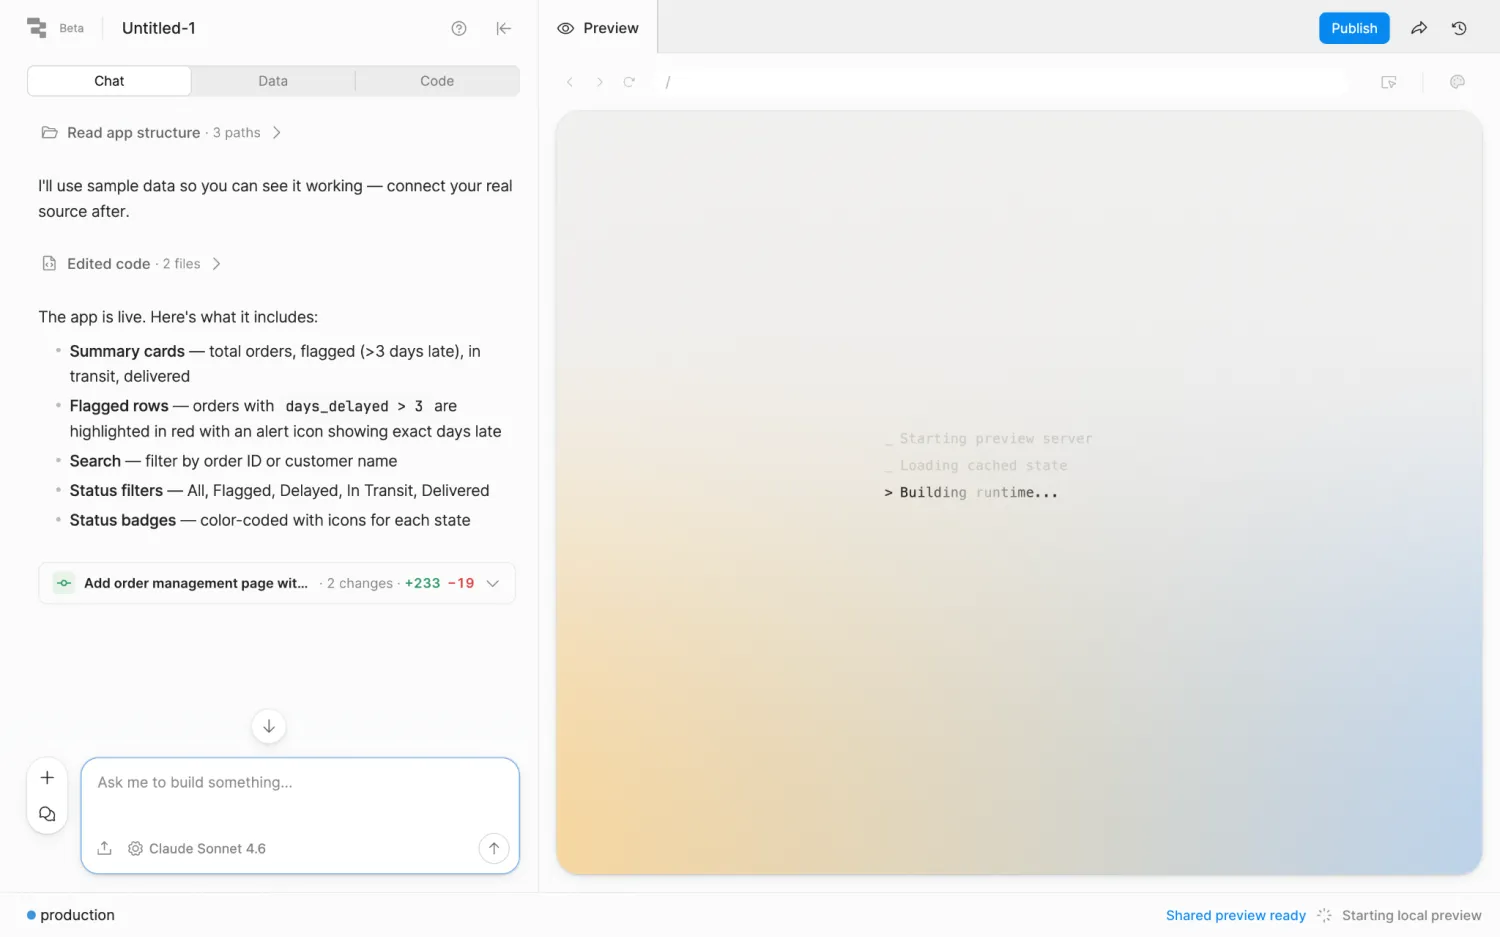
Task: Click the Building runtime... log line
Action: pyautogui.click(x=971, y=492)
